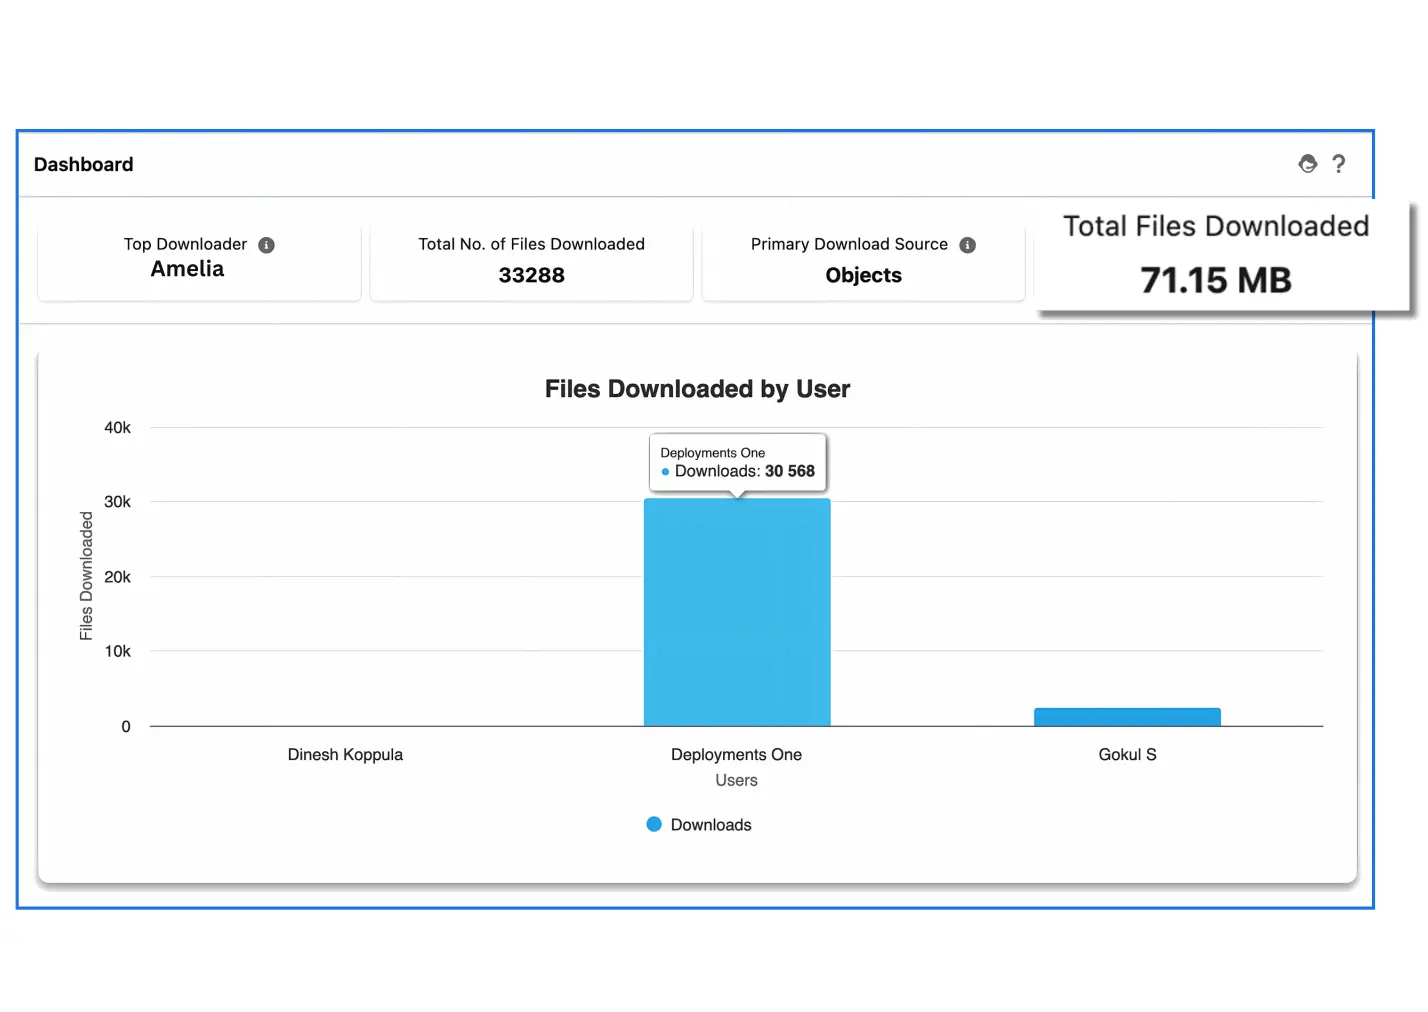Click the Total Files Downloaded 71.15 MB card
Screen dimensions: 1428x1012
(x=1215, y=256)
